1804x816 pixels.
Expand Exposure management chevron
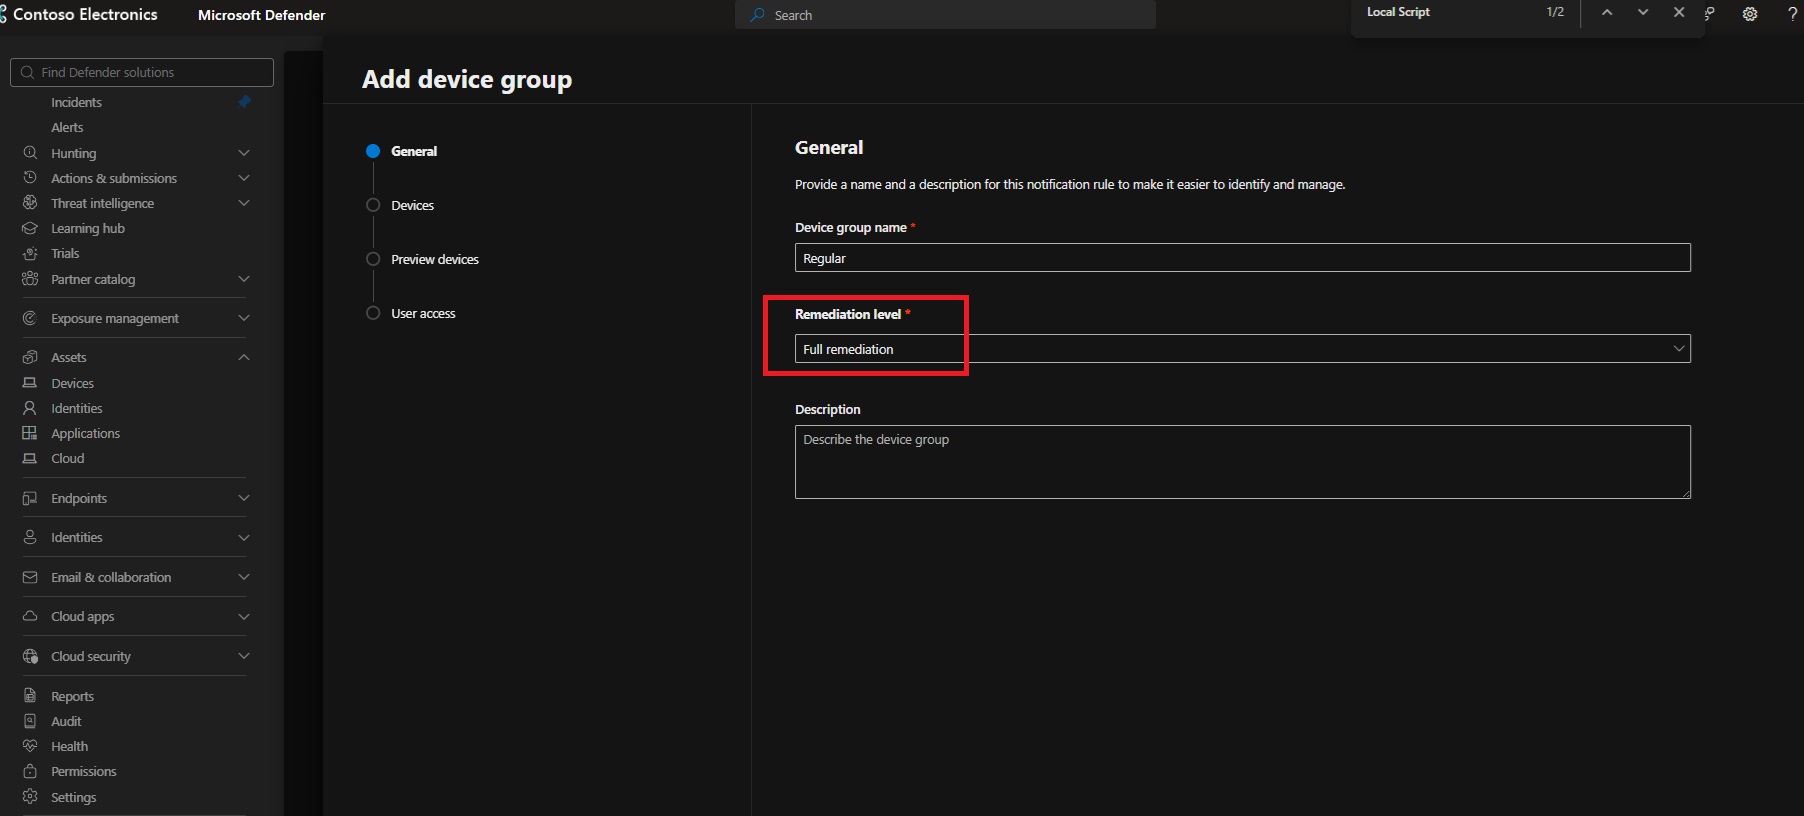coord(244,318)
